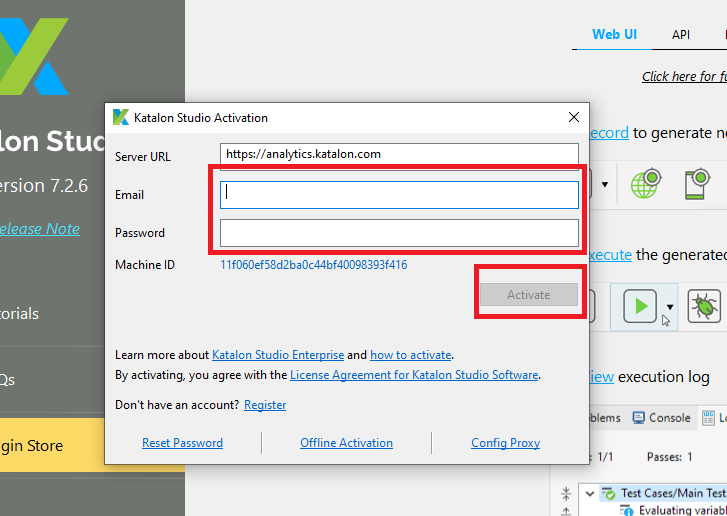Switch to the API tab
727x516 pixels.
pyautogui.click(x=680, y=35)
